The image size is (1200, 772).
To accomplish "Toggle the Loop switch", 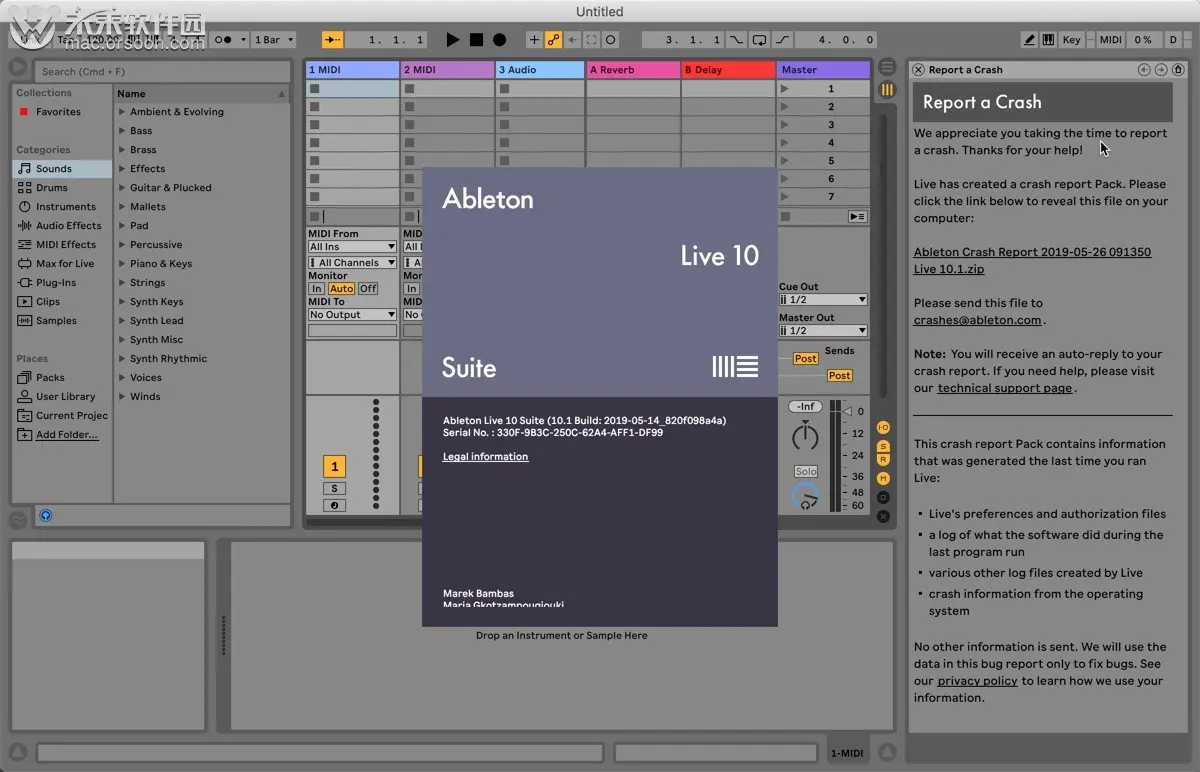I will 760,40.
